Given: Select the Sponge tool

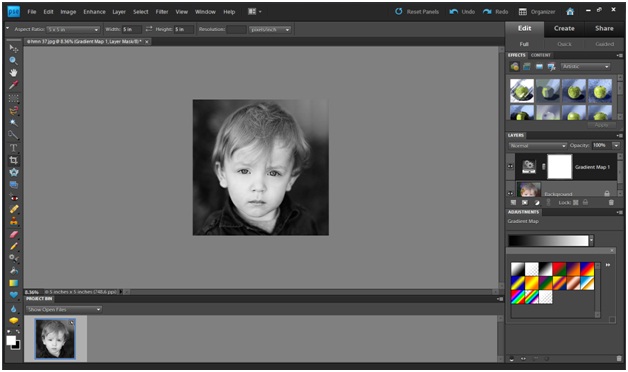Looking at the screenshot, I should (x=14, y=321).
